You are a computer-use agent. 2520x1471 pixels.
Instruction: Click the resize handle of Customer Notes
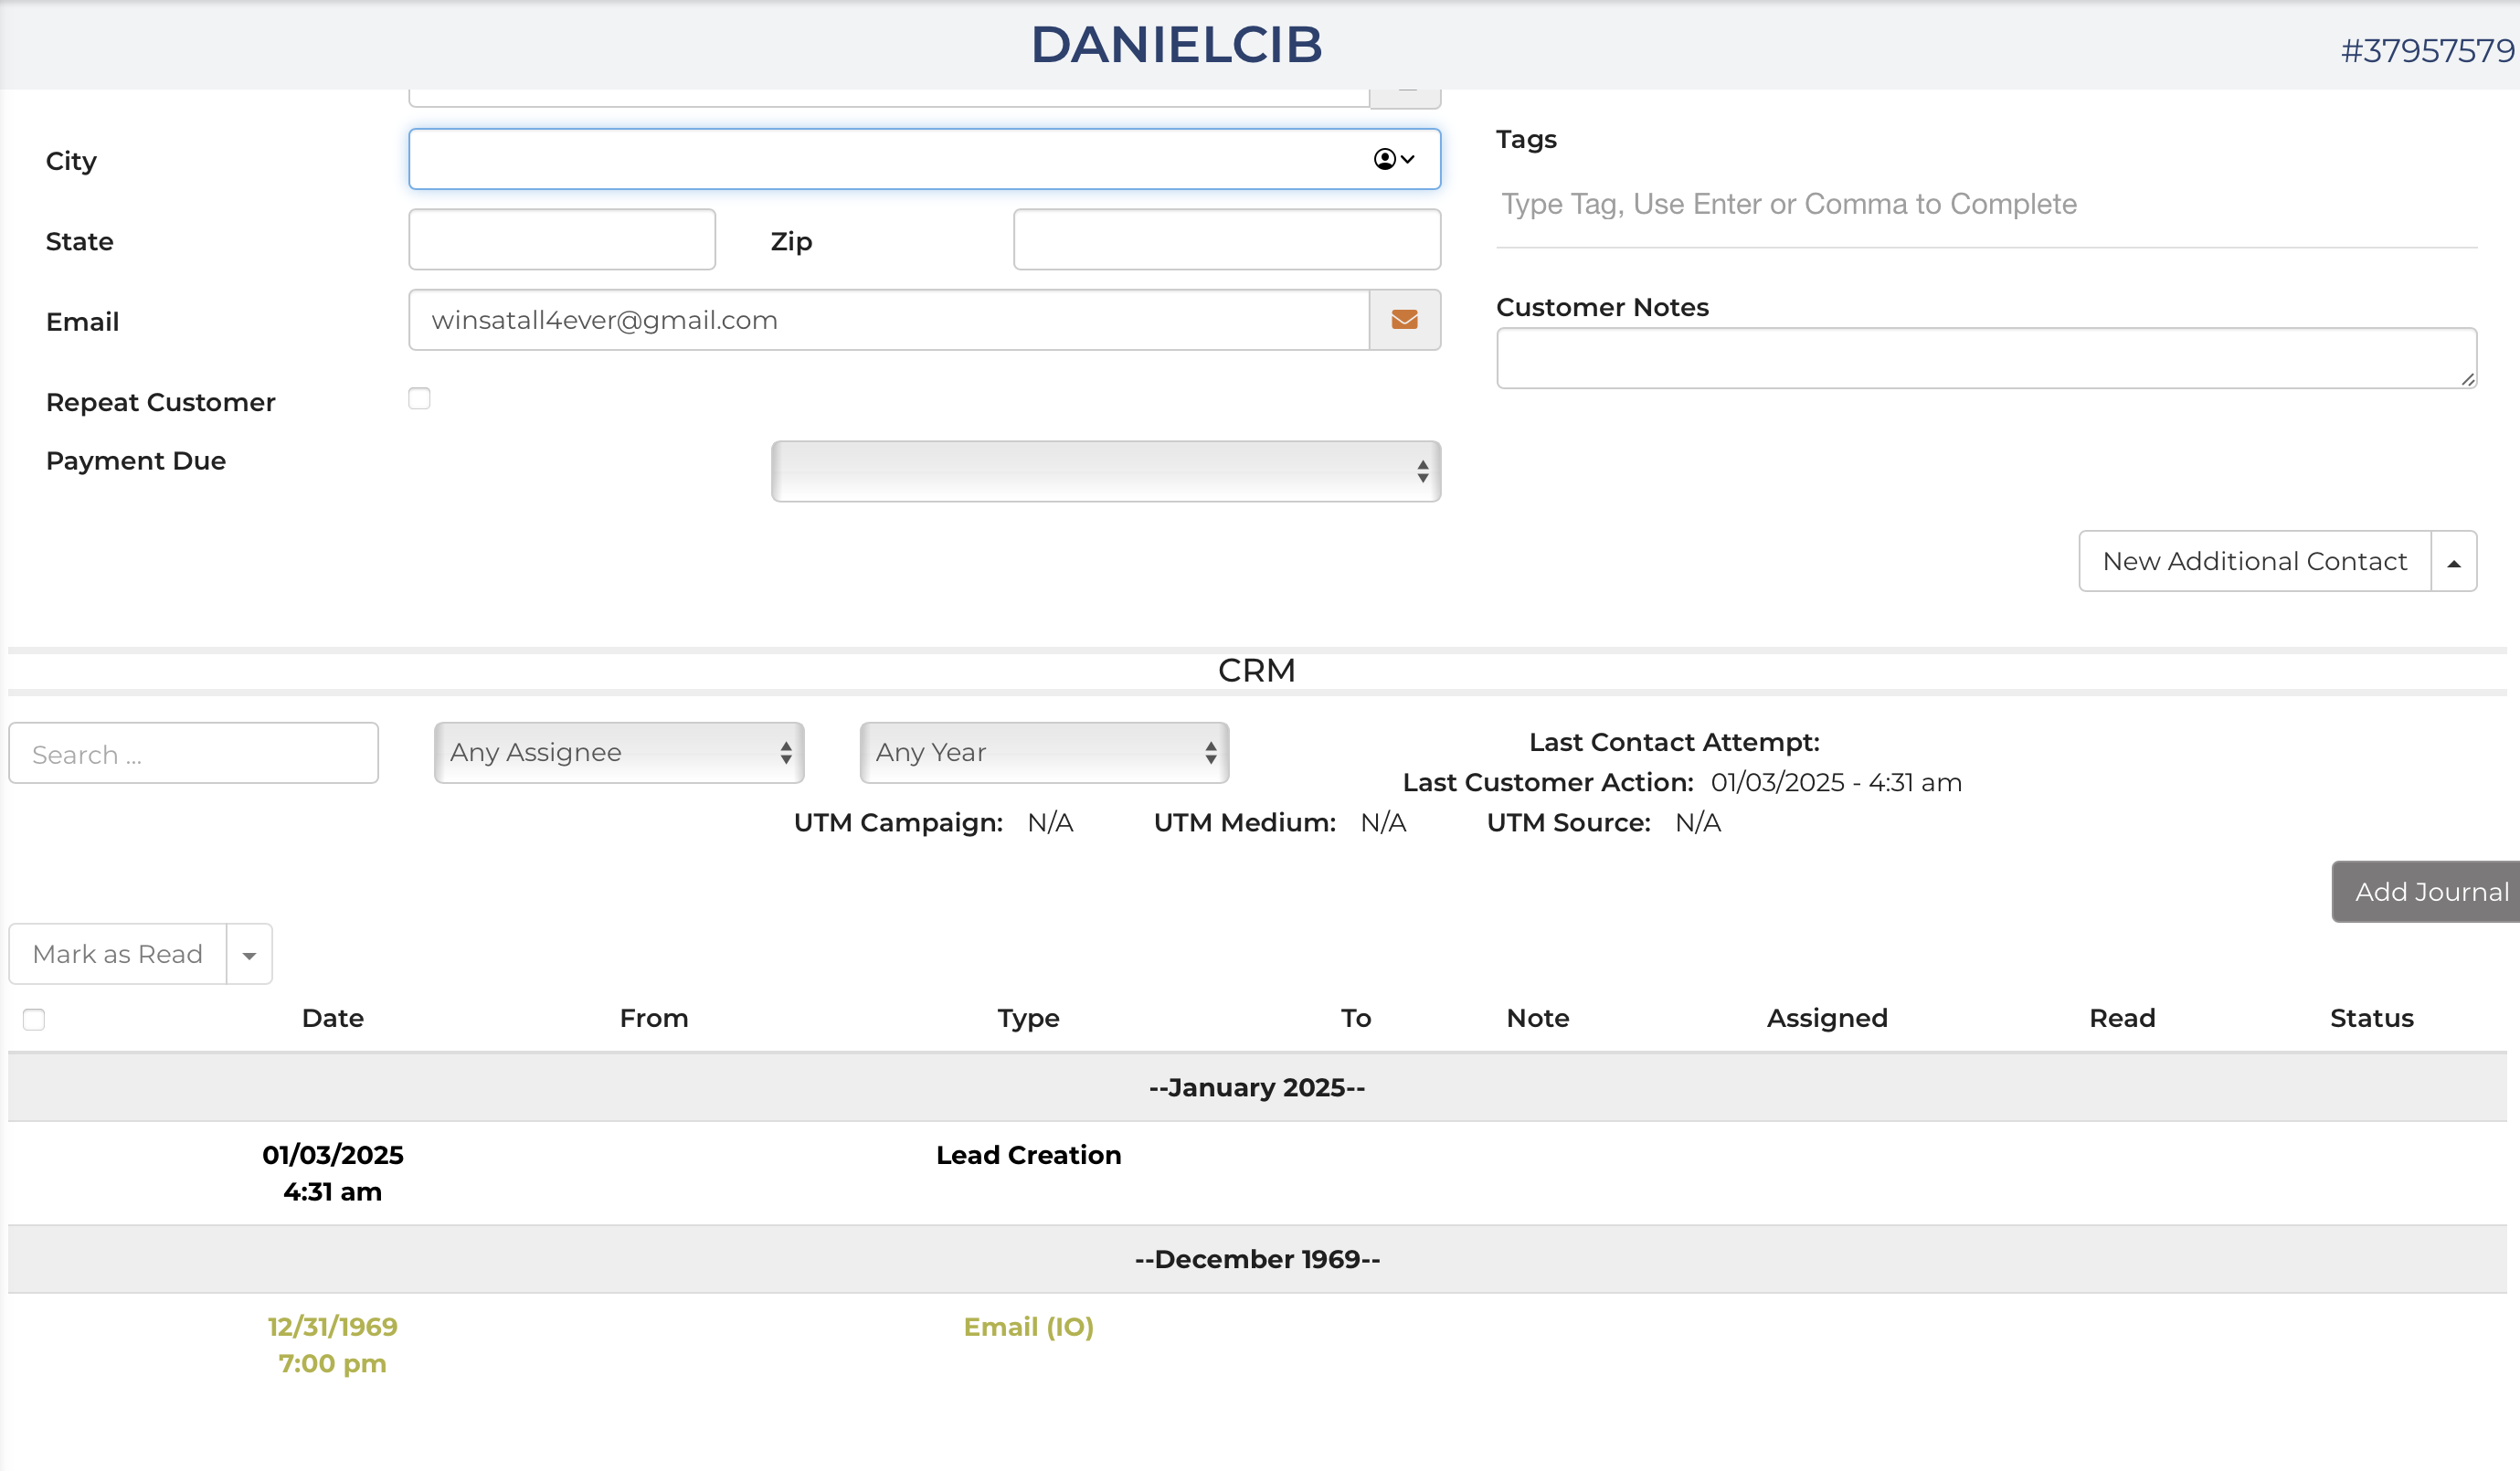pos(2467,379)
